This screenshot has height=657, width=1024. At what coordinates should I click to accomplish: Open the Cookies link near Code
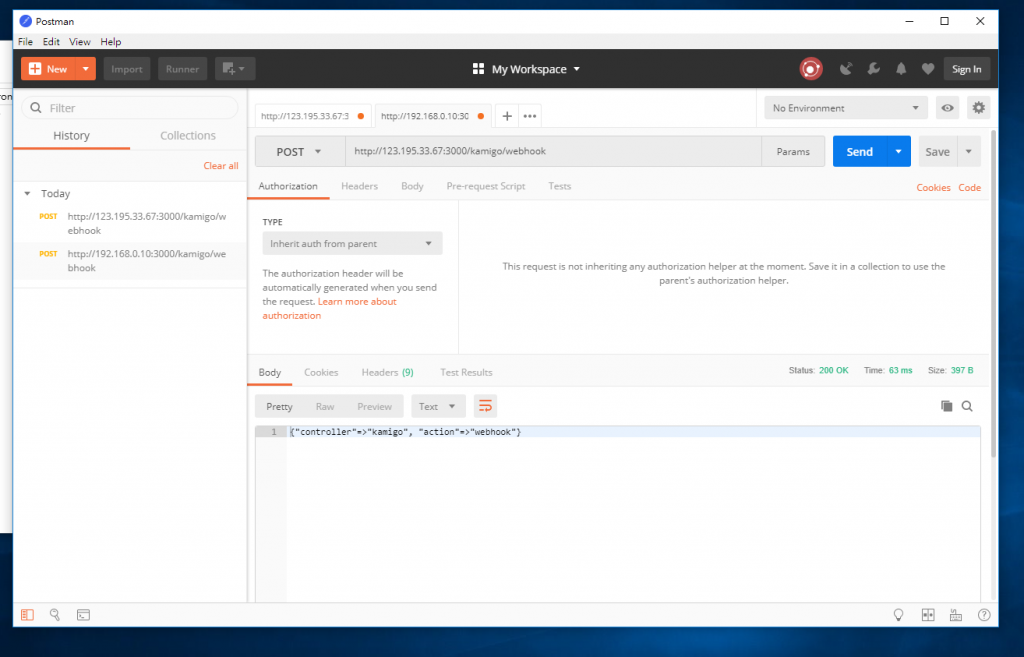click(933, 187)
